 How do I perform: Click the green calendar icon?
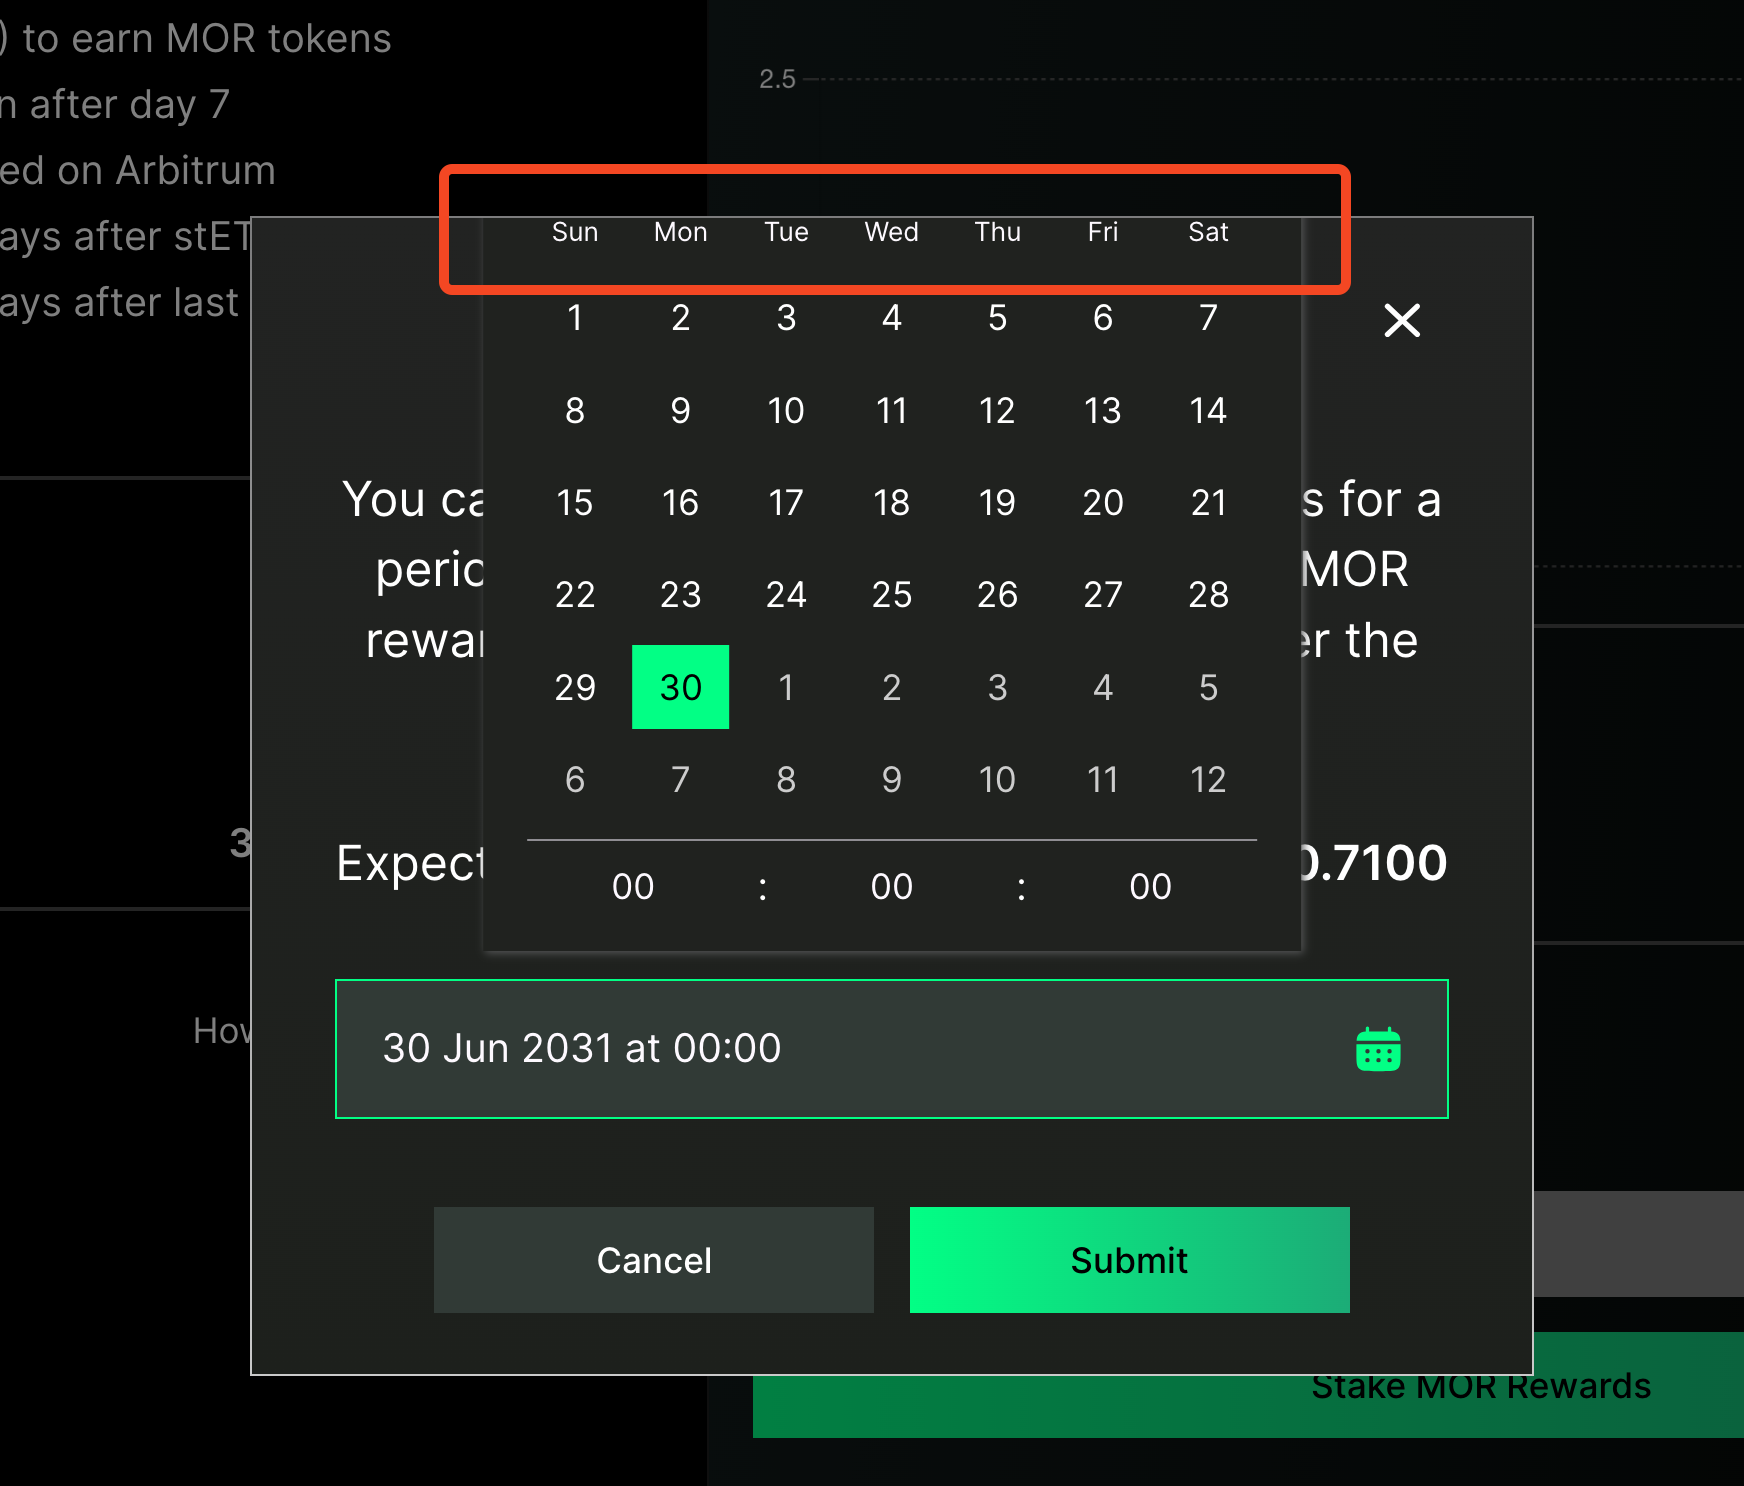[1377, 1049]
